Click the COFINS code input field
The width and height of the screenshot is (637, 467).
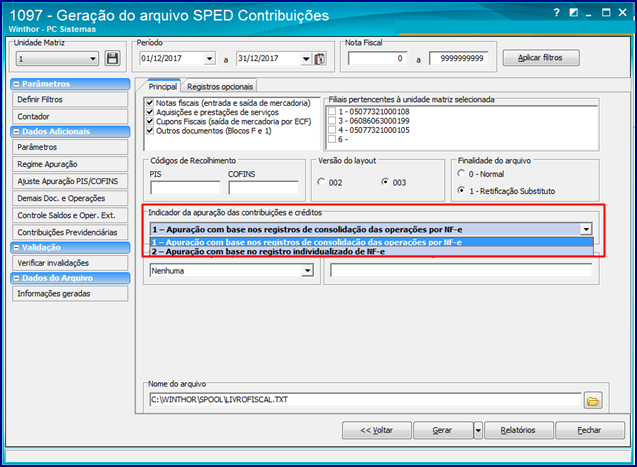pyautogui.click(x=263, y=188)
